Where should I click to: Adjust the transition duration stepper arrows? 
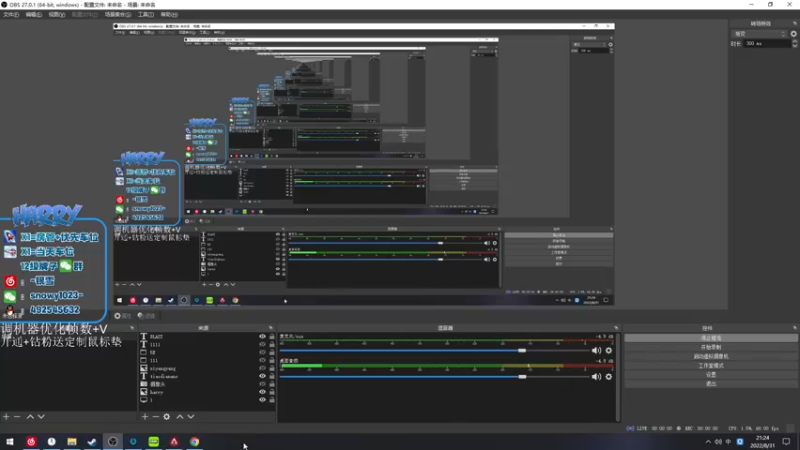point(794,44)
